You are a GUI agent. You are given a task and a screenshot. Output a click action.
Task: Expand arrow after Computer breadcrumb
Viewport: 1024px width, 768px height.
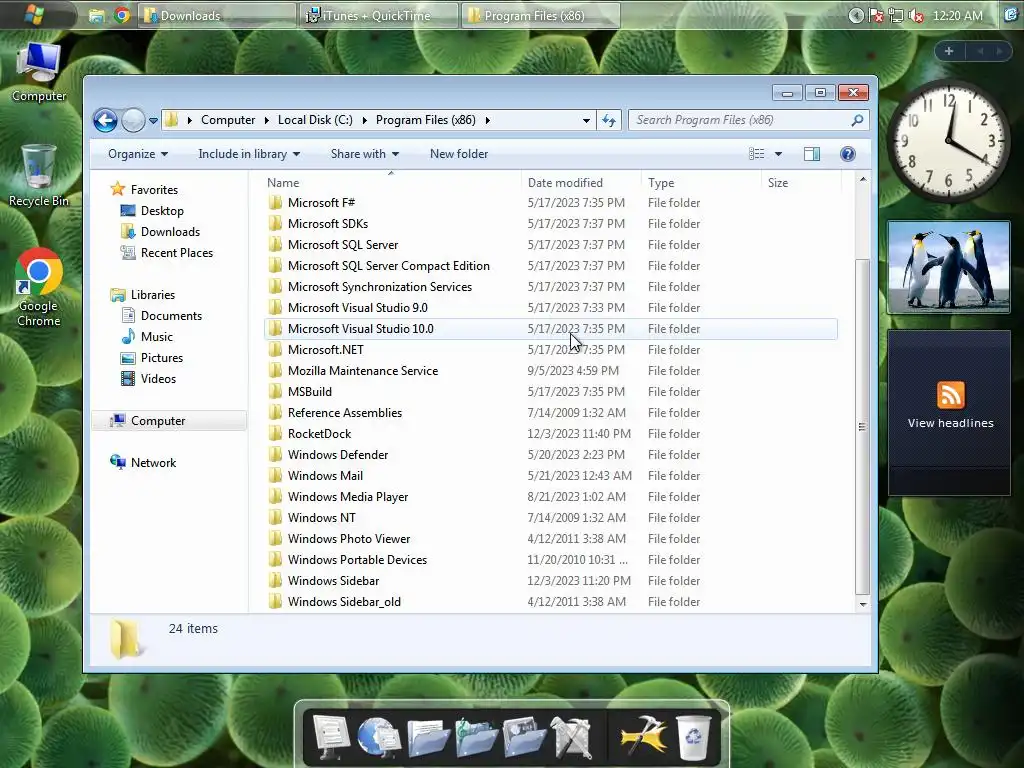(266, 120)
